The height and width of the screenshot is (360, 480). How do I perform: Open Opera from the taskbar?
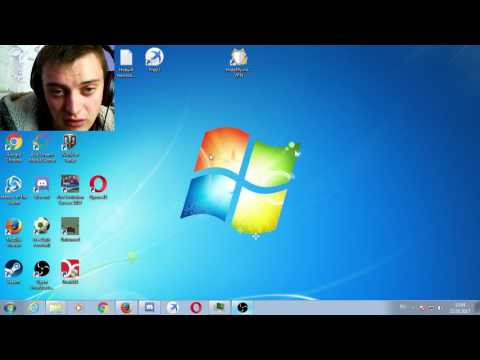(x=196, y=307)
